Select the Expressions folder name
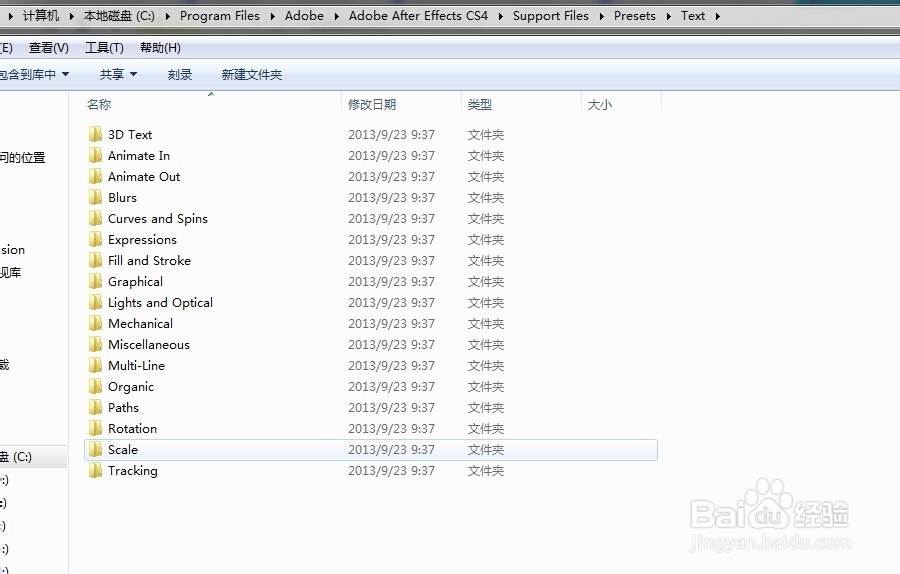This screenshot has height=574, width=900. pos(142,240)
